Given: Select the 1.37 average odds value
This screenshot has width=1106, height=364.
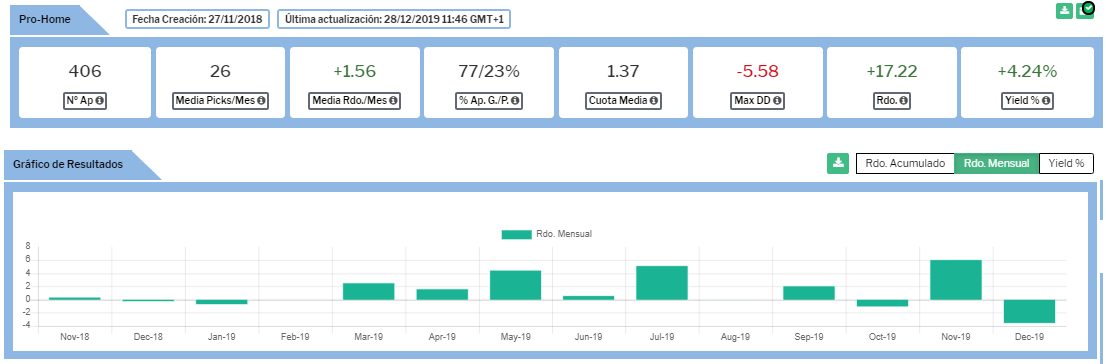Looking at the screenshot, I should click(624, 71).
